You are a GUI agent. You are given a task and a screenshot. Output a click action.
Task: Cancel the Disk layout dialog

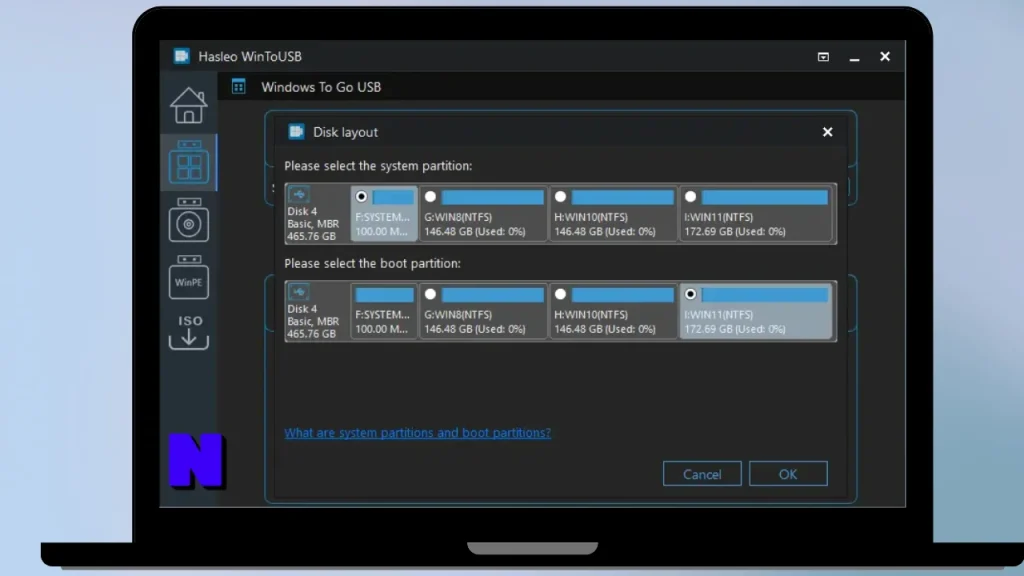702,474
